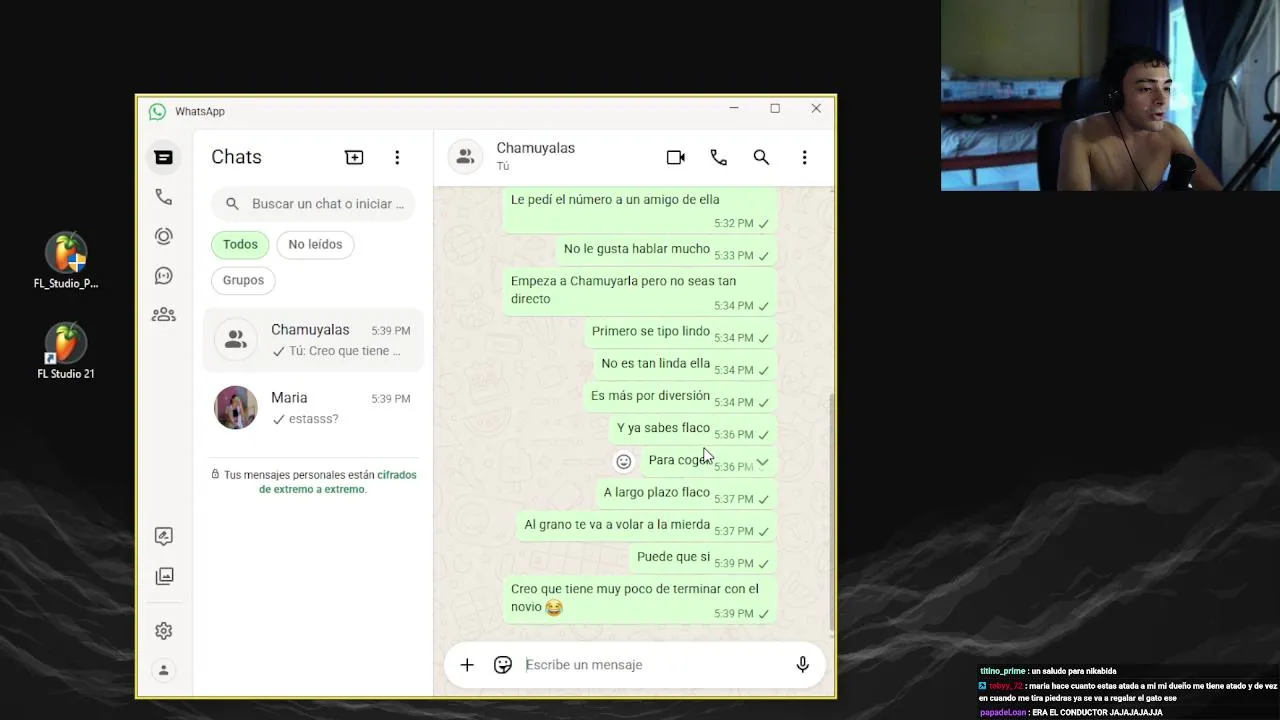Open the Maria chat in the list
The image size is (1280, 720).
point(313,408)
